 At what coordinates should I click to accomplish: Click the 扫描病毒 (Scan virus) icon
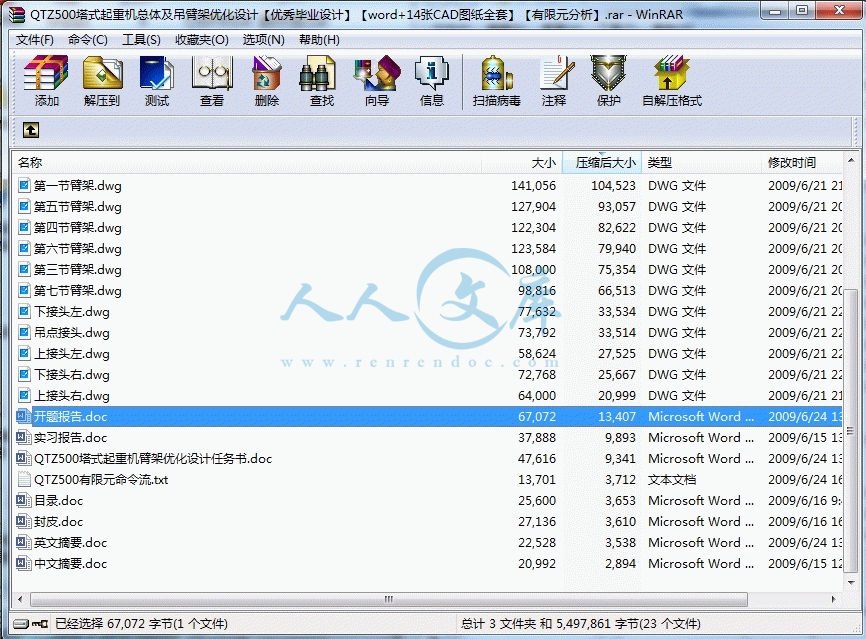click(497, 73)
